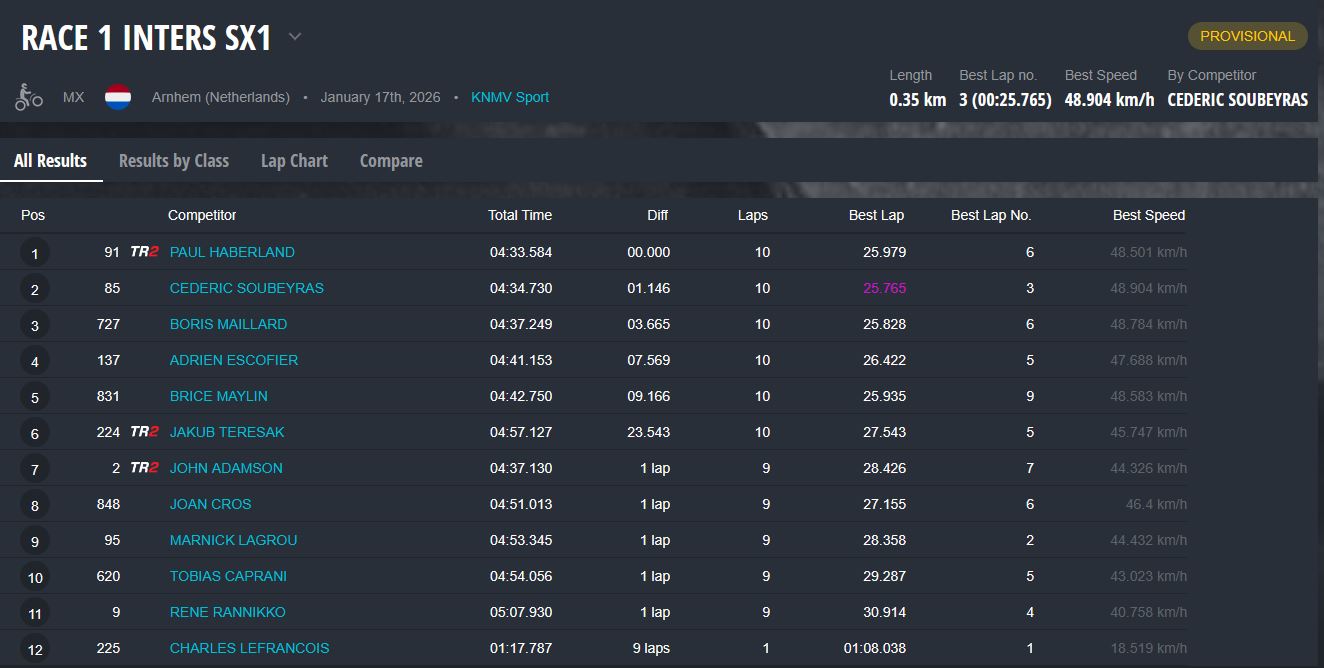Click the Netherlands flag icon
Screen dimensions: 1324x668
pyautogui.click(x=118, y=97)
